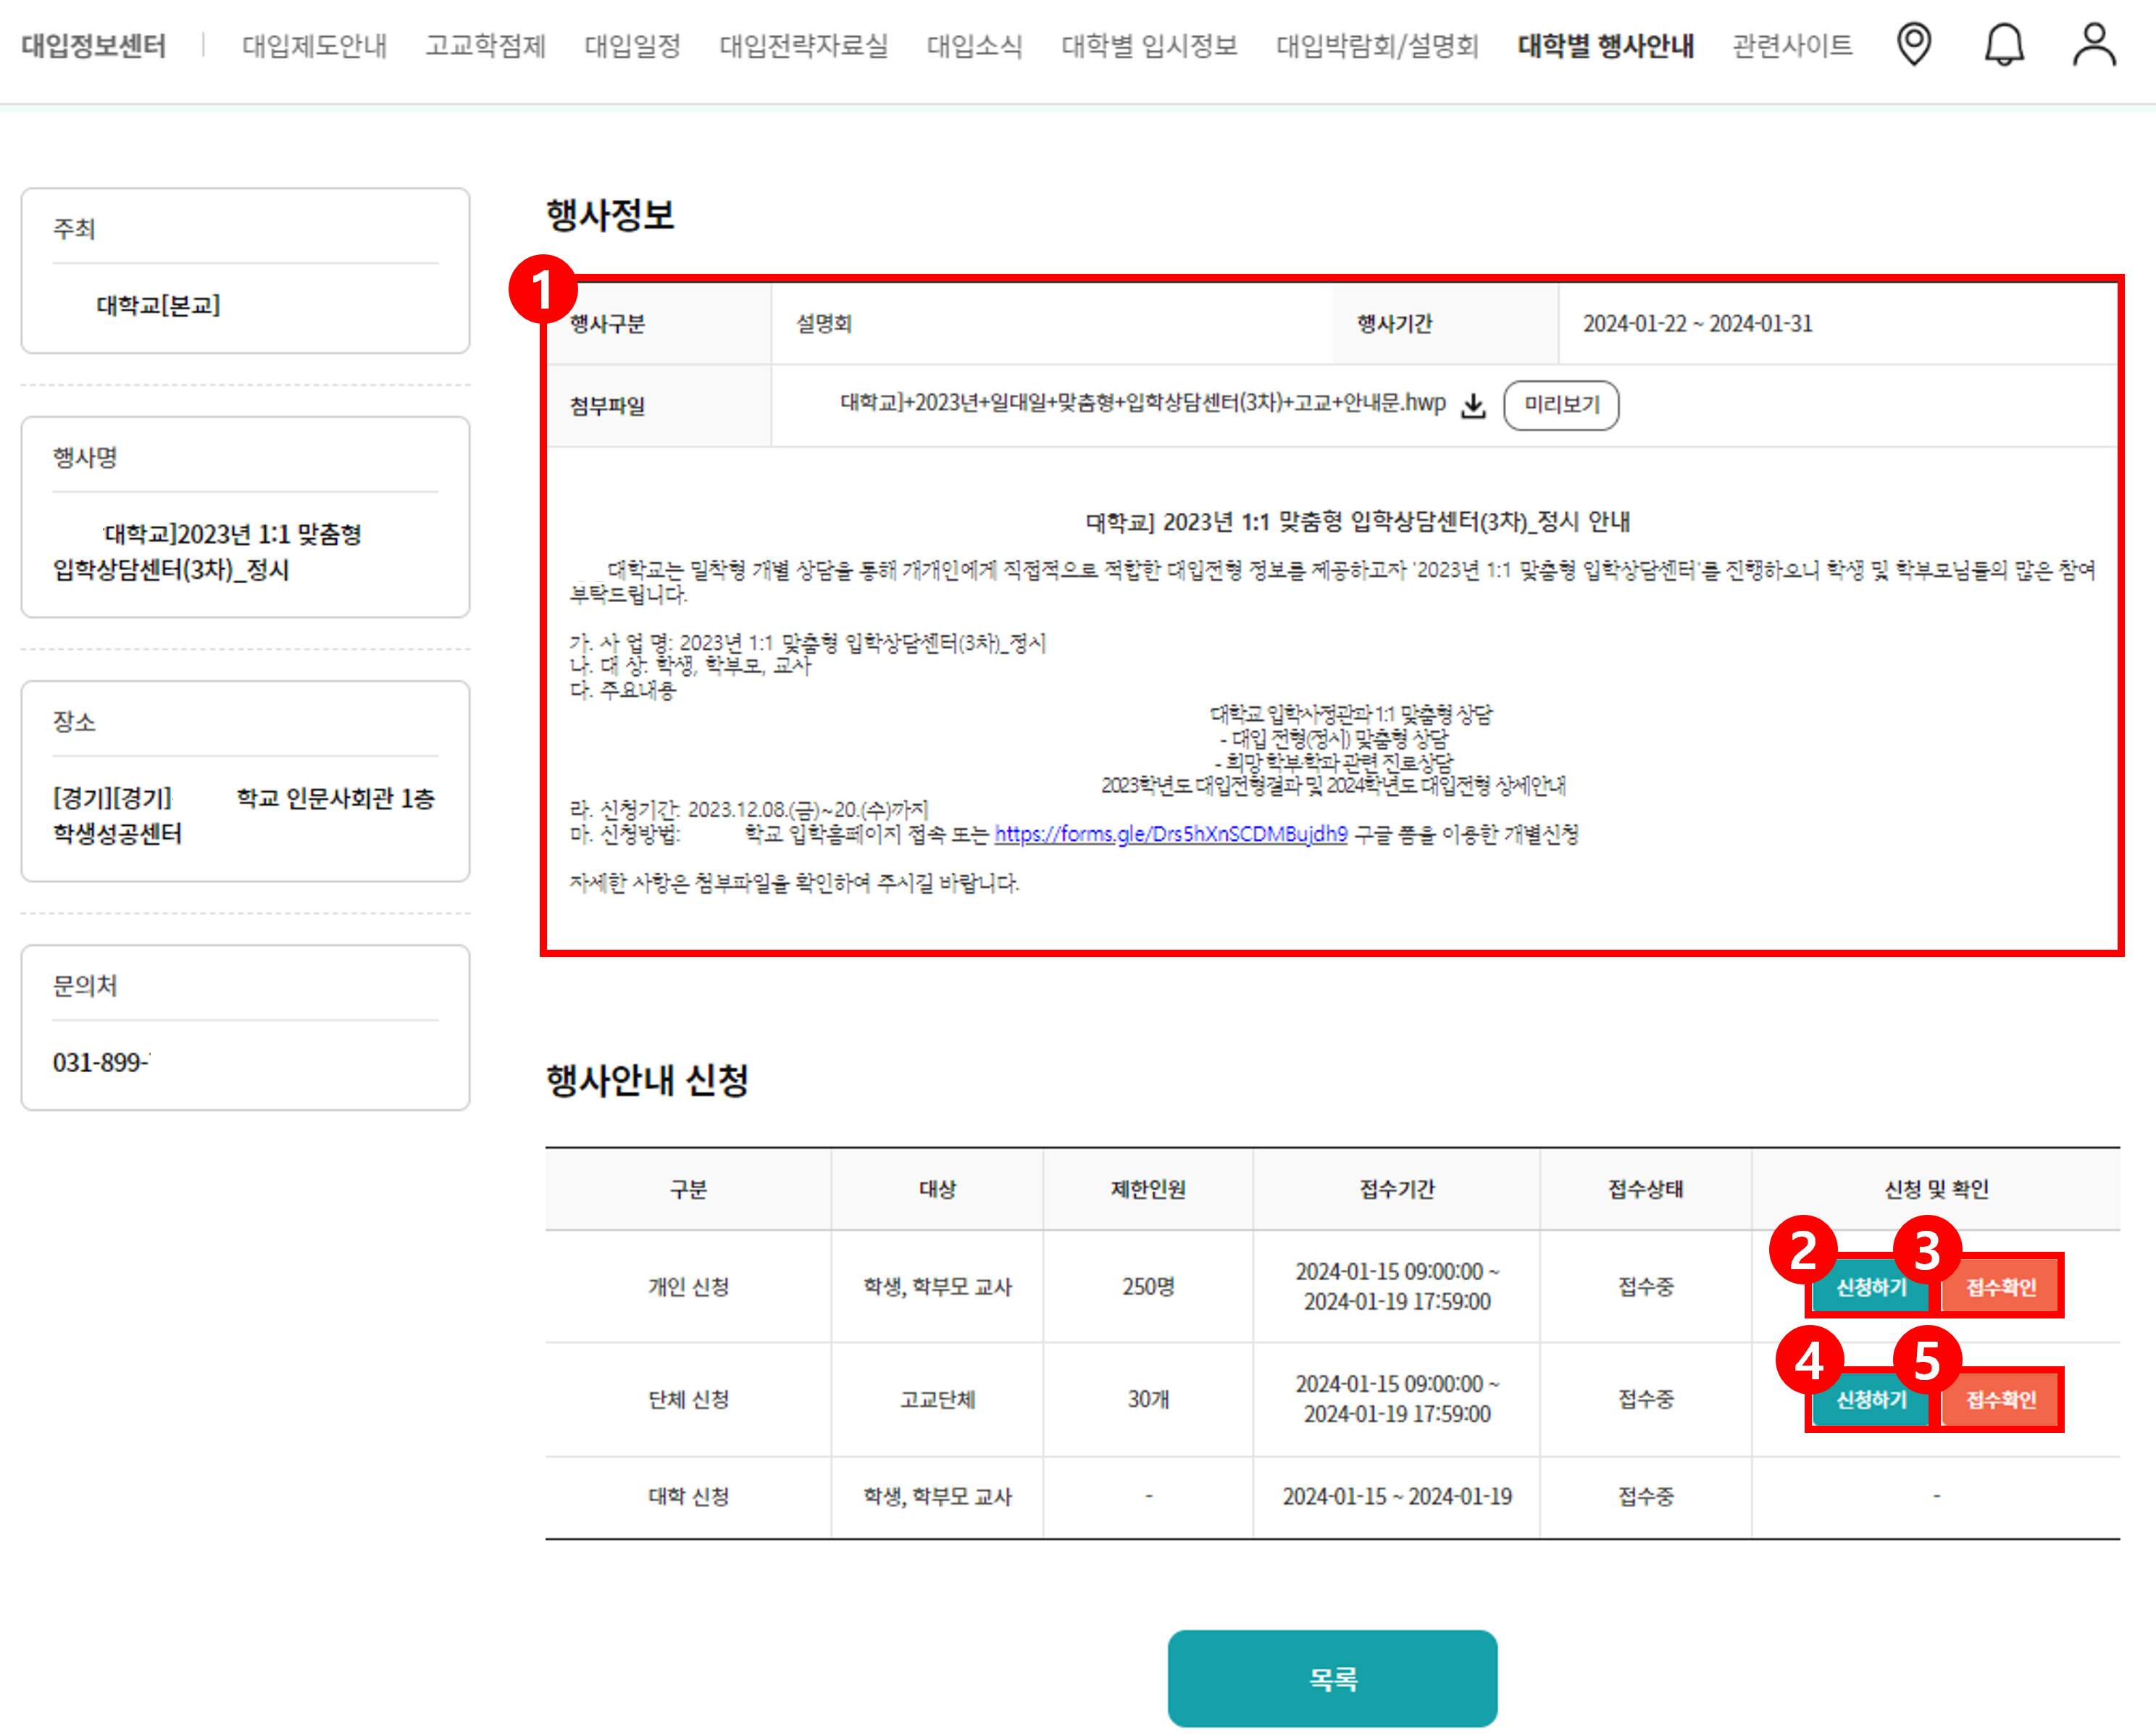Image resolution: width=2156 pixels, height=1735 pixels.
Task: Open the 관련사이트 menu
Action: pyautogui.click(x=1792, y=46)
